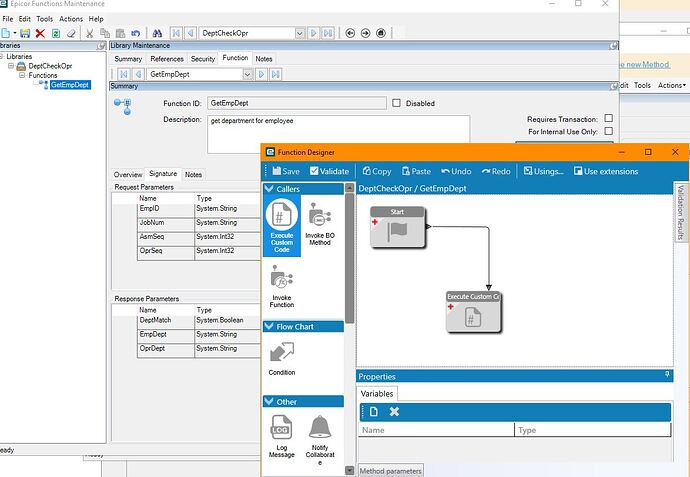Copy with the main toolbar copy icon
The height and width of the screenshot is (477, 690).
pos(105,33)
